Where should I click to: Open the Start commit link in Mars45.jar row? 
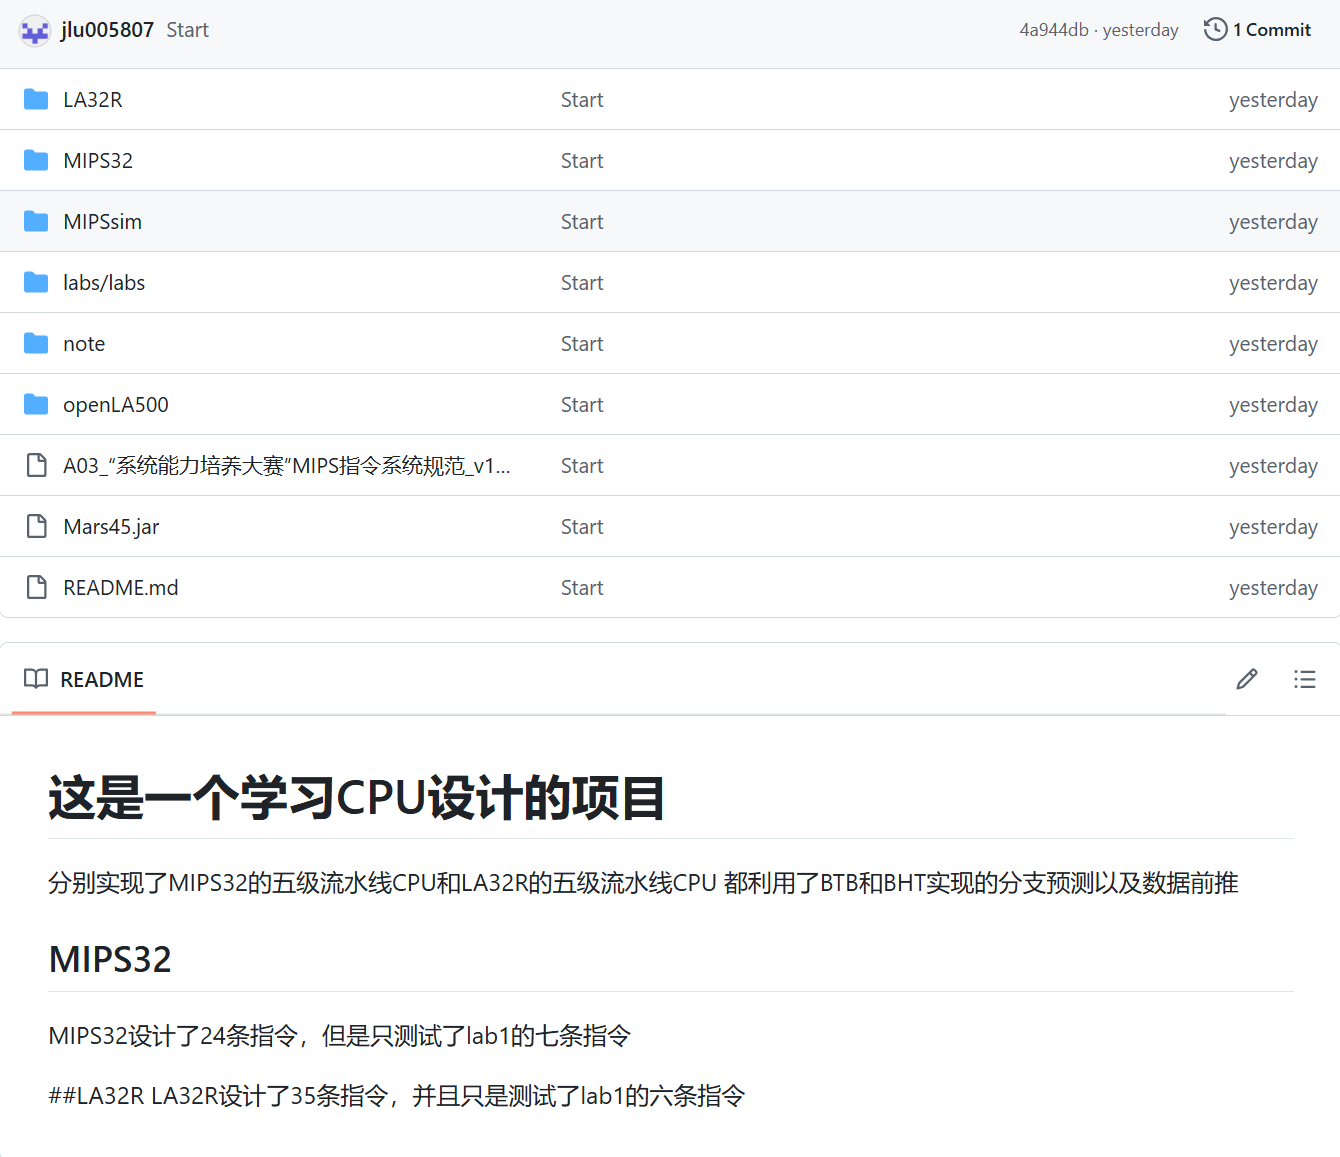[582, 527]
